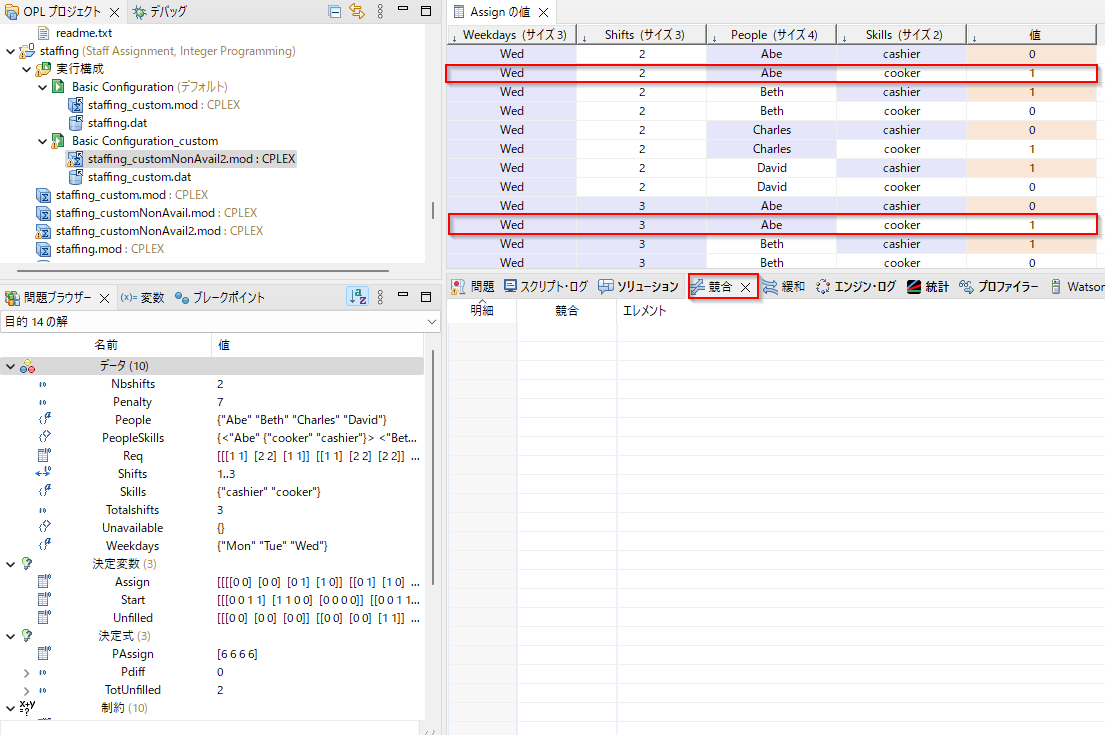Collapse all in OPL projects toolbar
Viewport: 1105px width, 735px height.
tap(335, 11)
